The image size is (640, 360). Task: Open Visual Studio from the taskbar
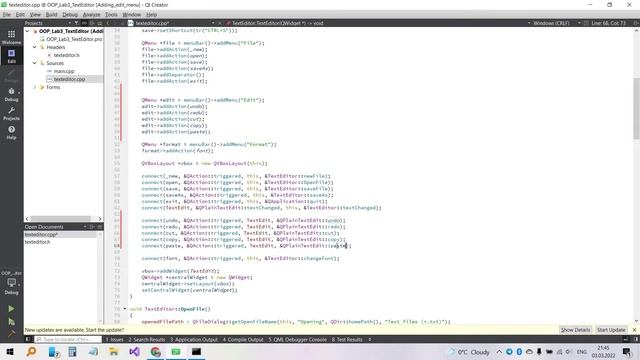134,351
